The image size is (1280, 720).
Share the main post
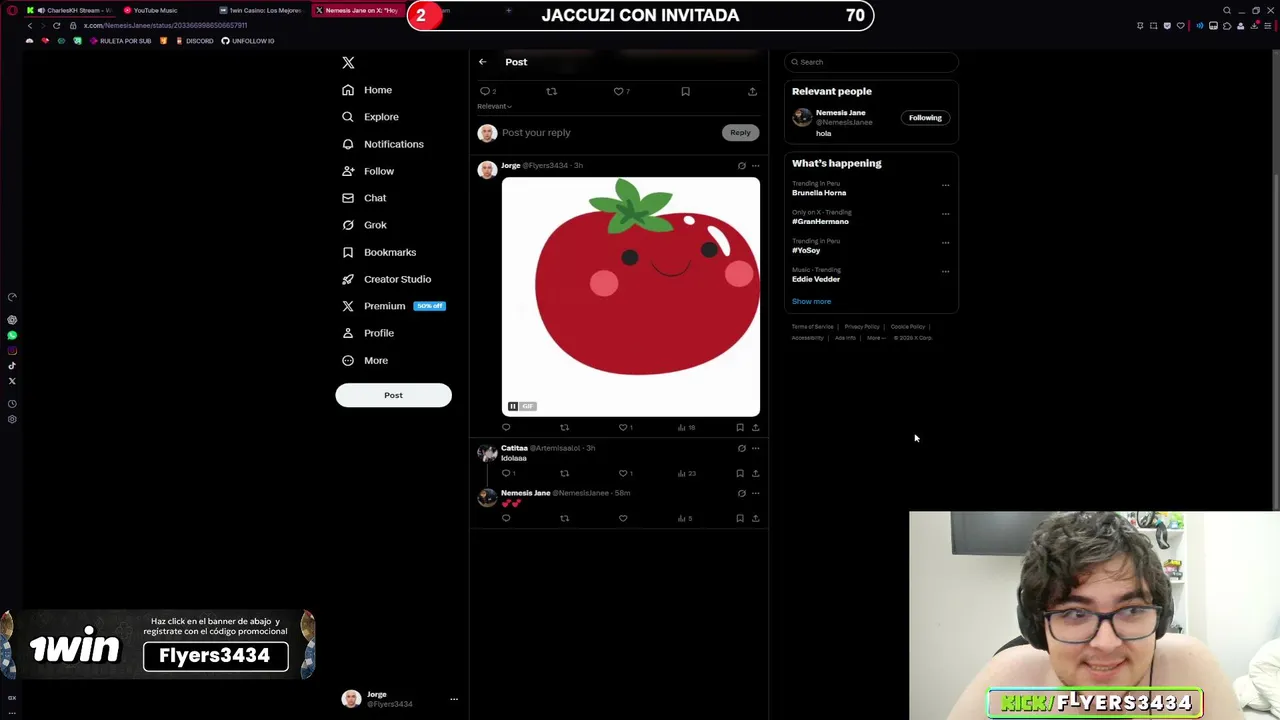tap(752, 91)
